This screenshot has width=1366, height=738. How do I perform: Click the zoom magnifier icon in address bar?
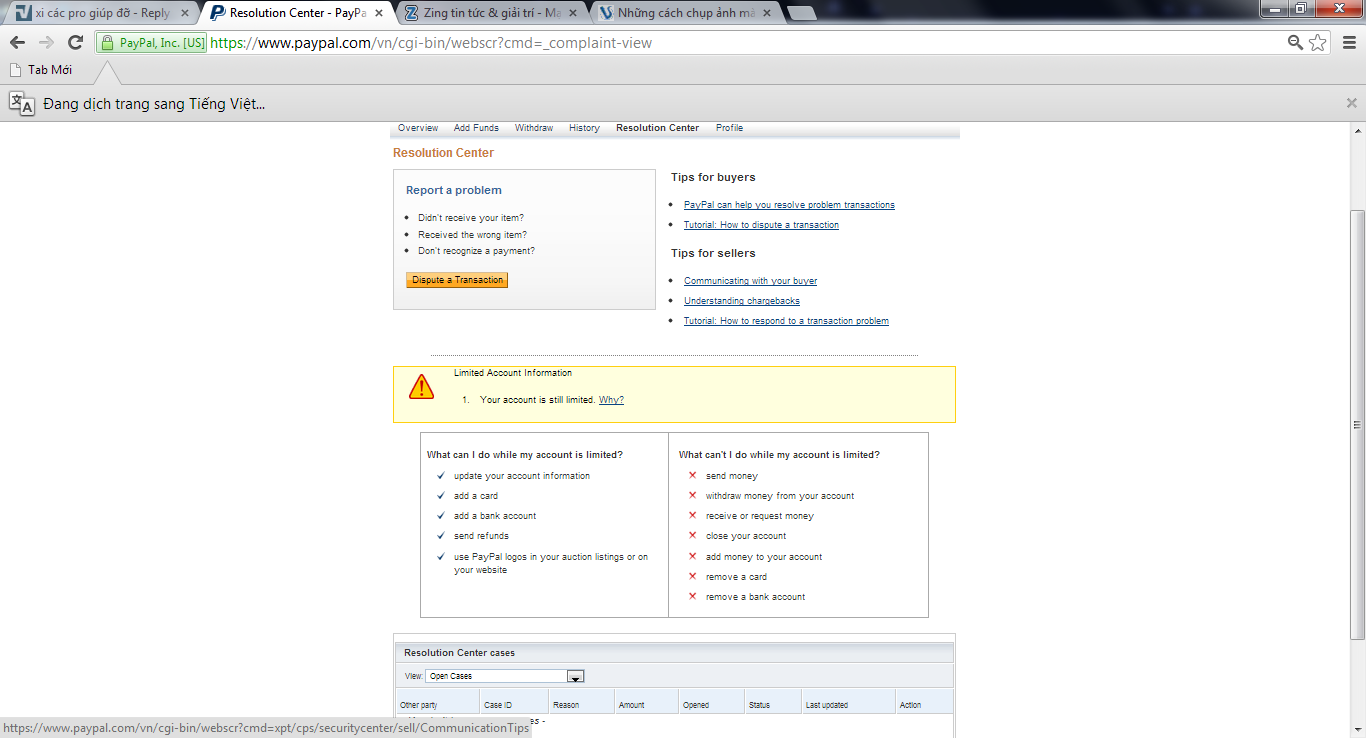[x=1296, y=42]
